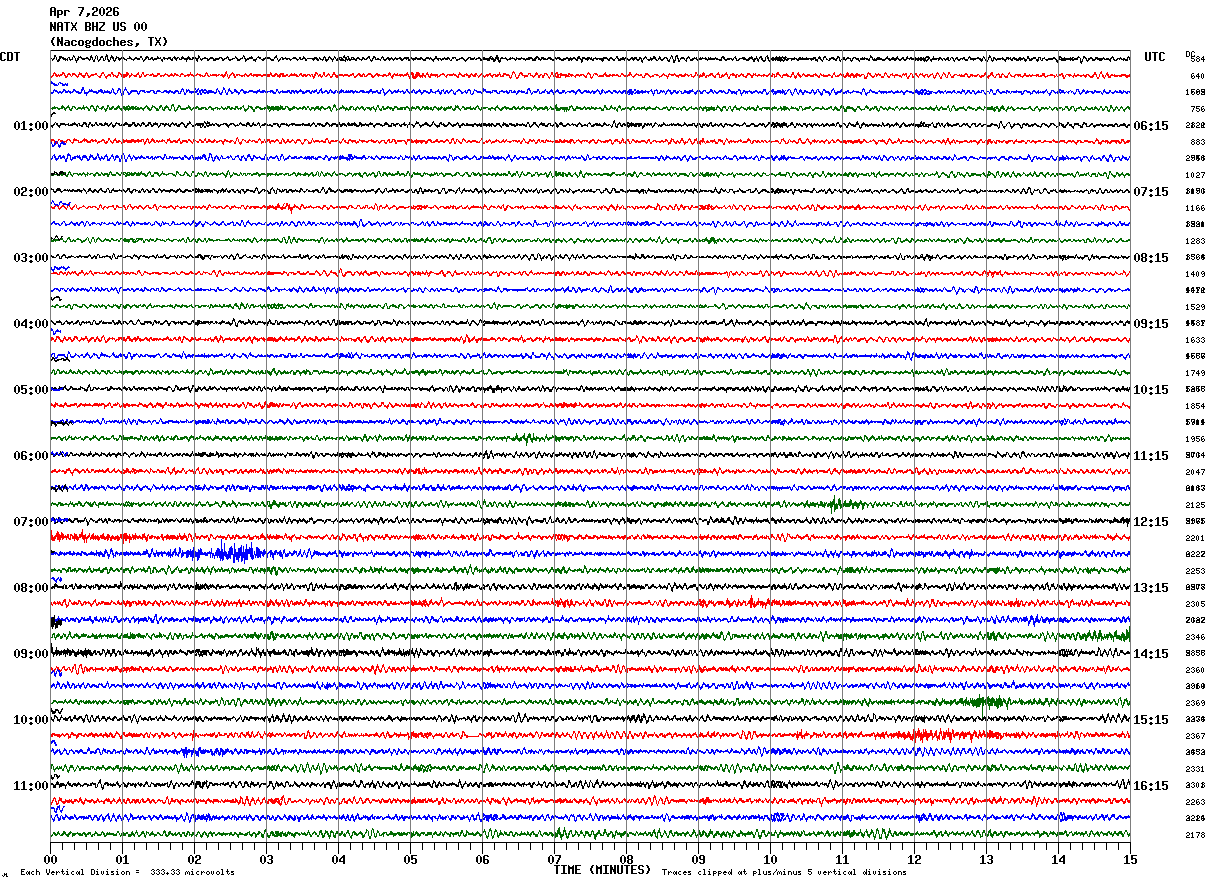
Task: Pick minute tick label 02 on time axis
Action: tap(194, 859)
